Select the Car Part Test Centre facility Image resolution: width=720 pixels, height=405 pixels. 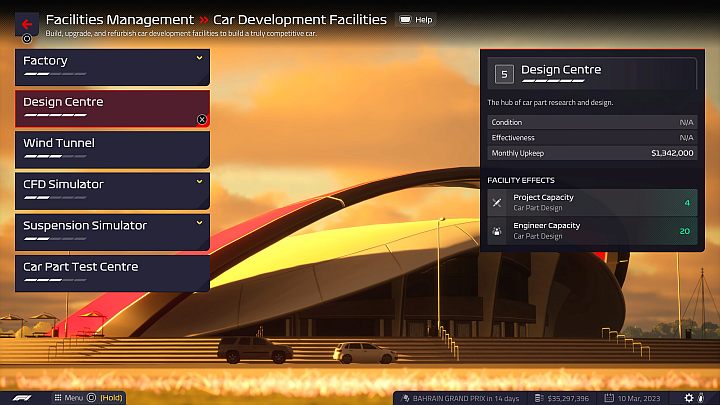112,272
